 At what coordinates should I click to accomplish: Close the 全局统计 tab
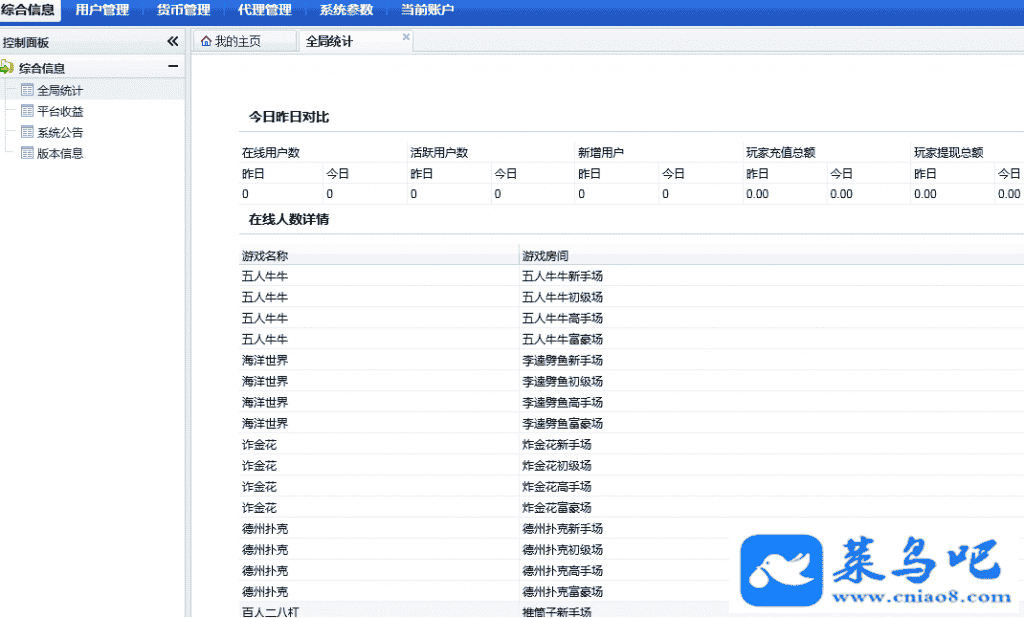point(406,37)
